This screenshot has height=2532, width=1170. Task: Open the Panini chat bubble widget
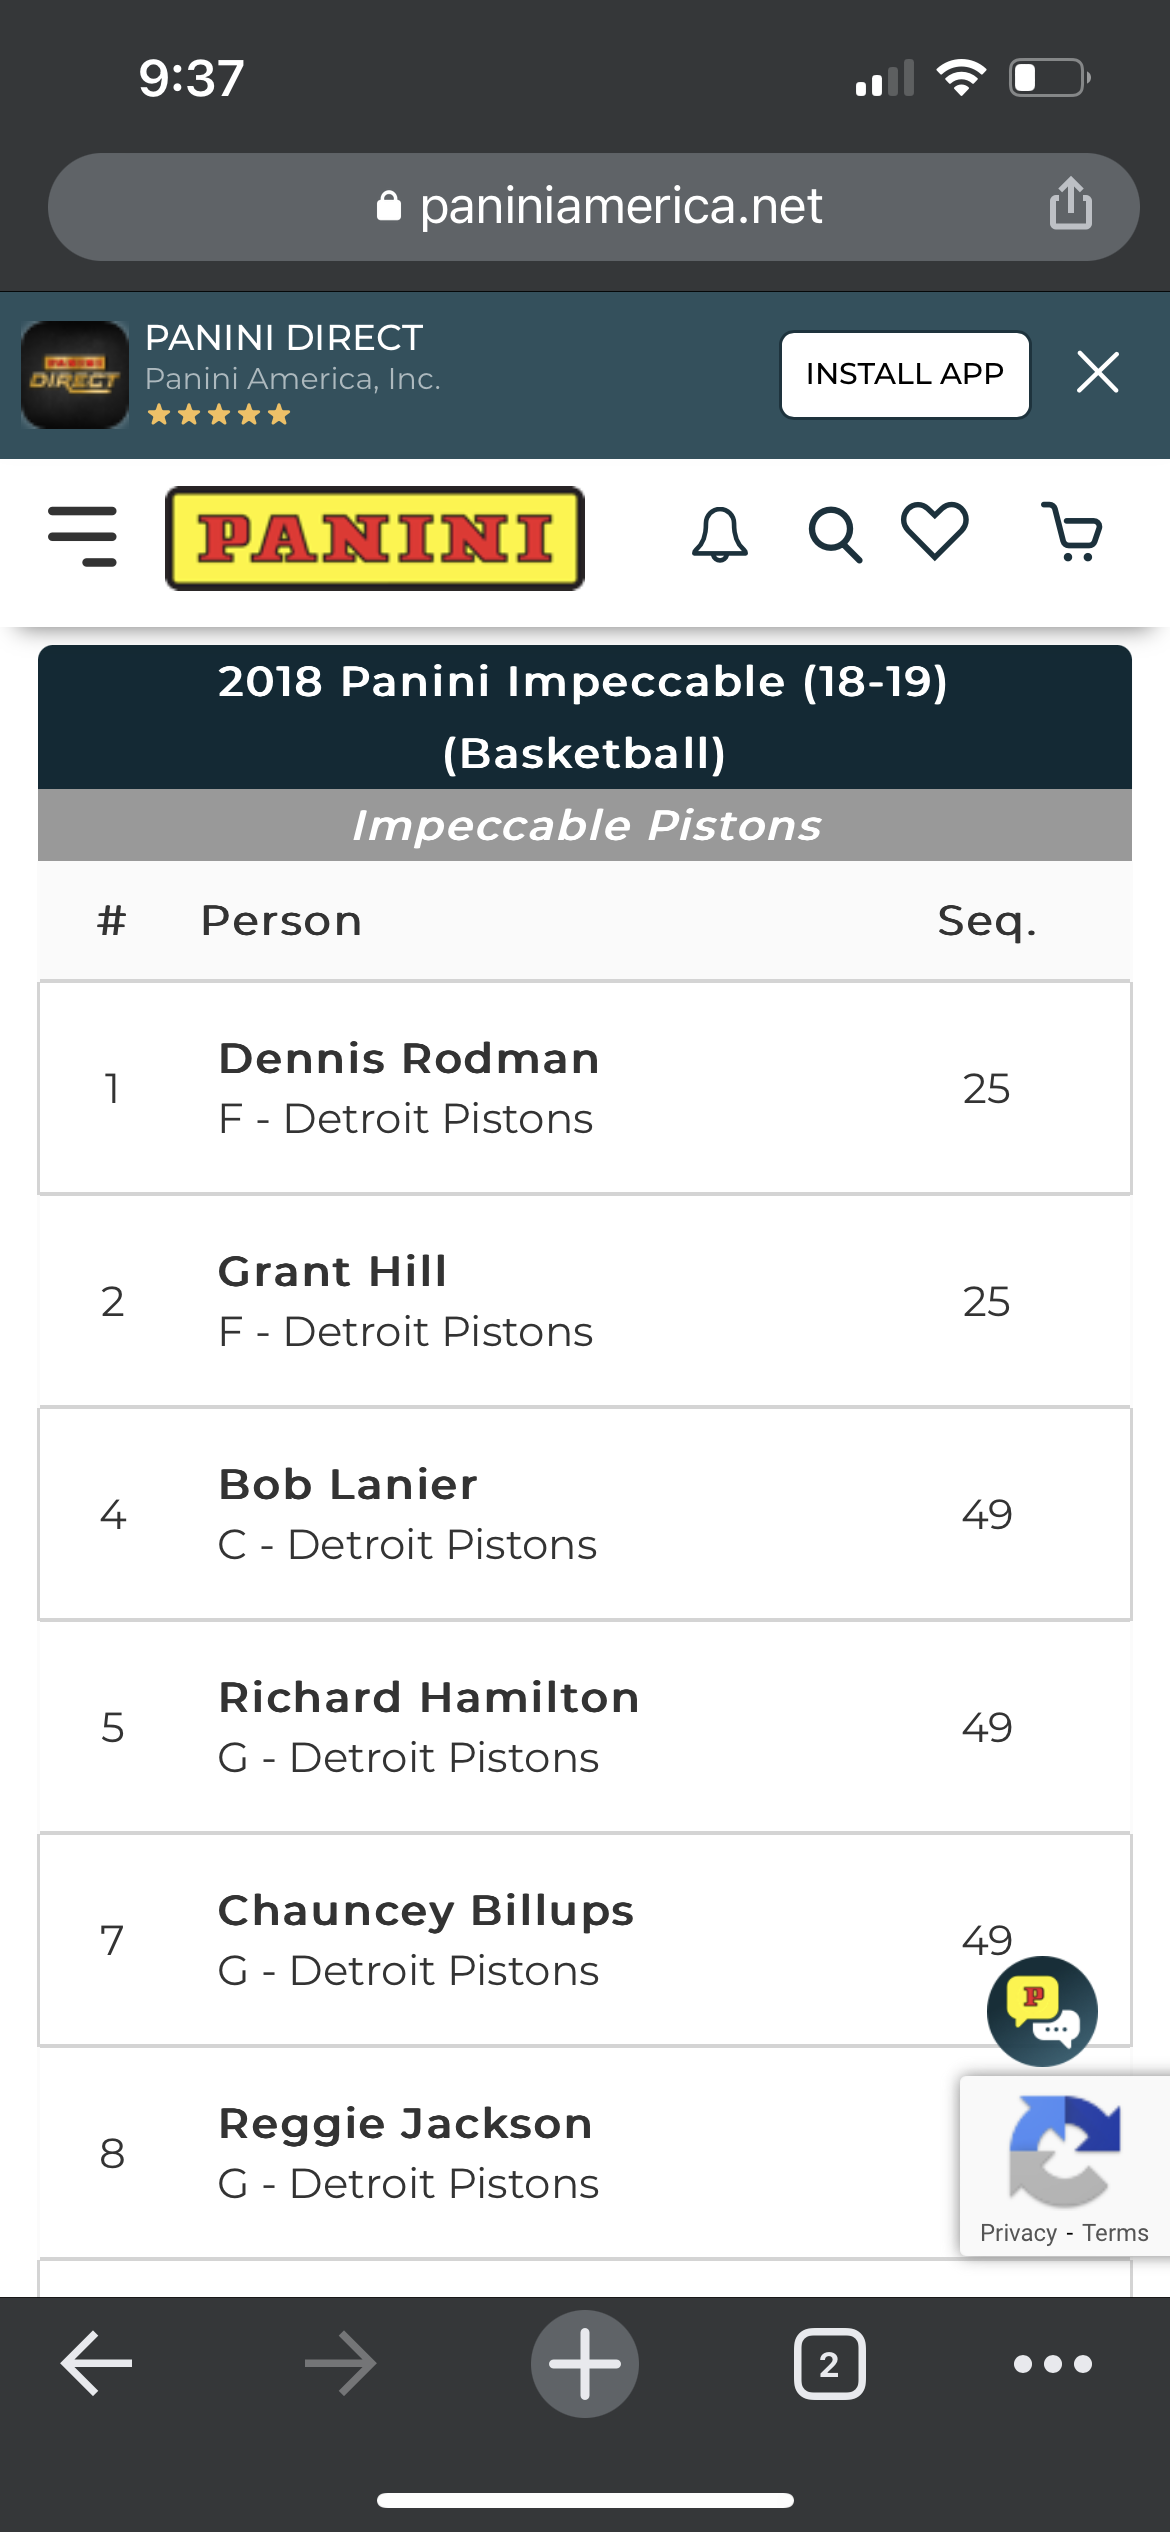[1042, 2011]
